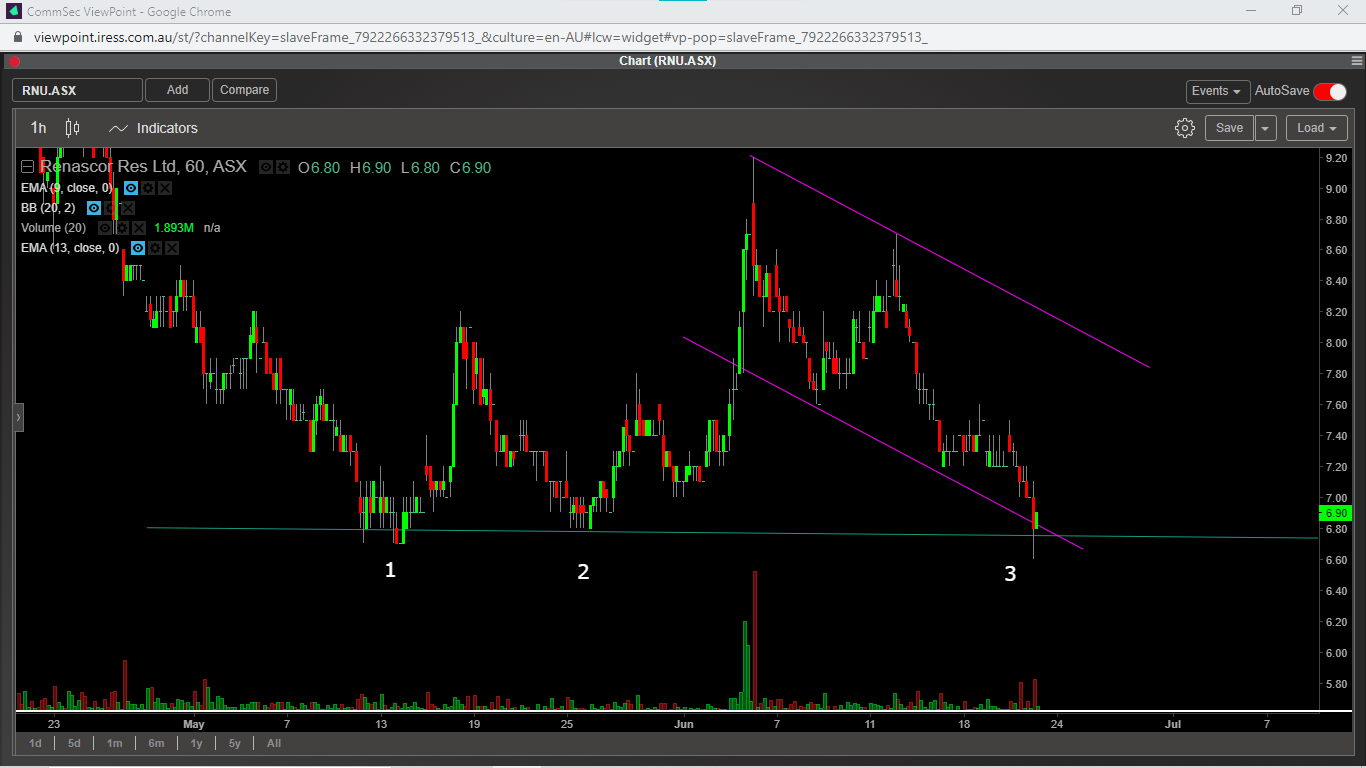This screenshot has width=1366, height=768.
Task: Open the Events dropdown
Action: point(1218,91)
